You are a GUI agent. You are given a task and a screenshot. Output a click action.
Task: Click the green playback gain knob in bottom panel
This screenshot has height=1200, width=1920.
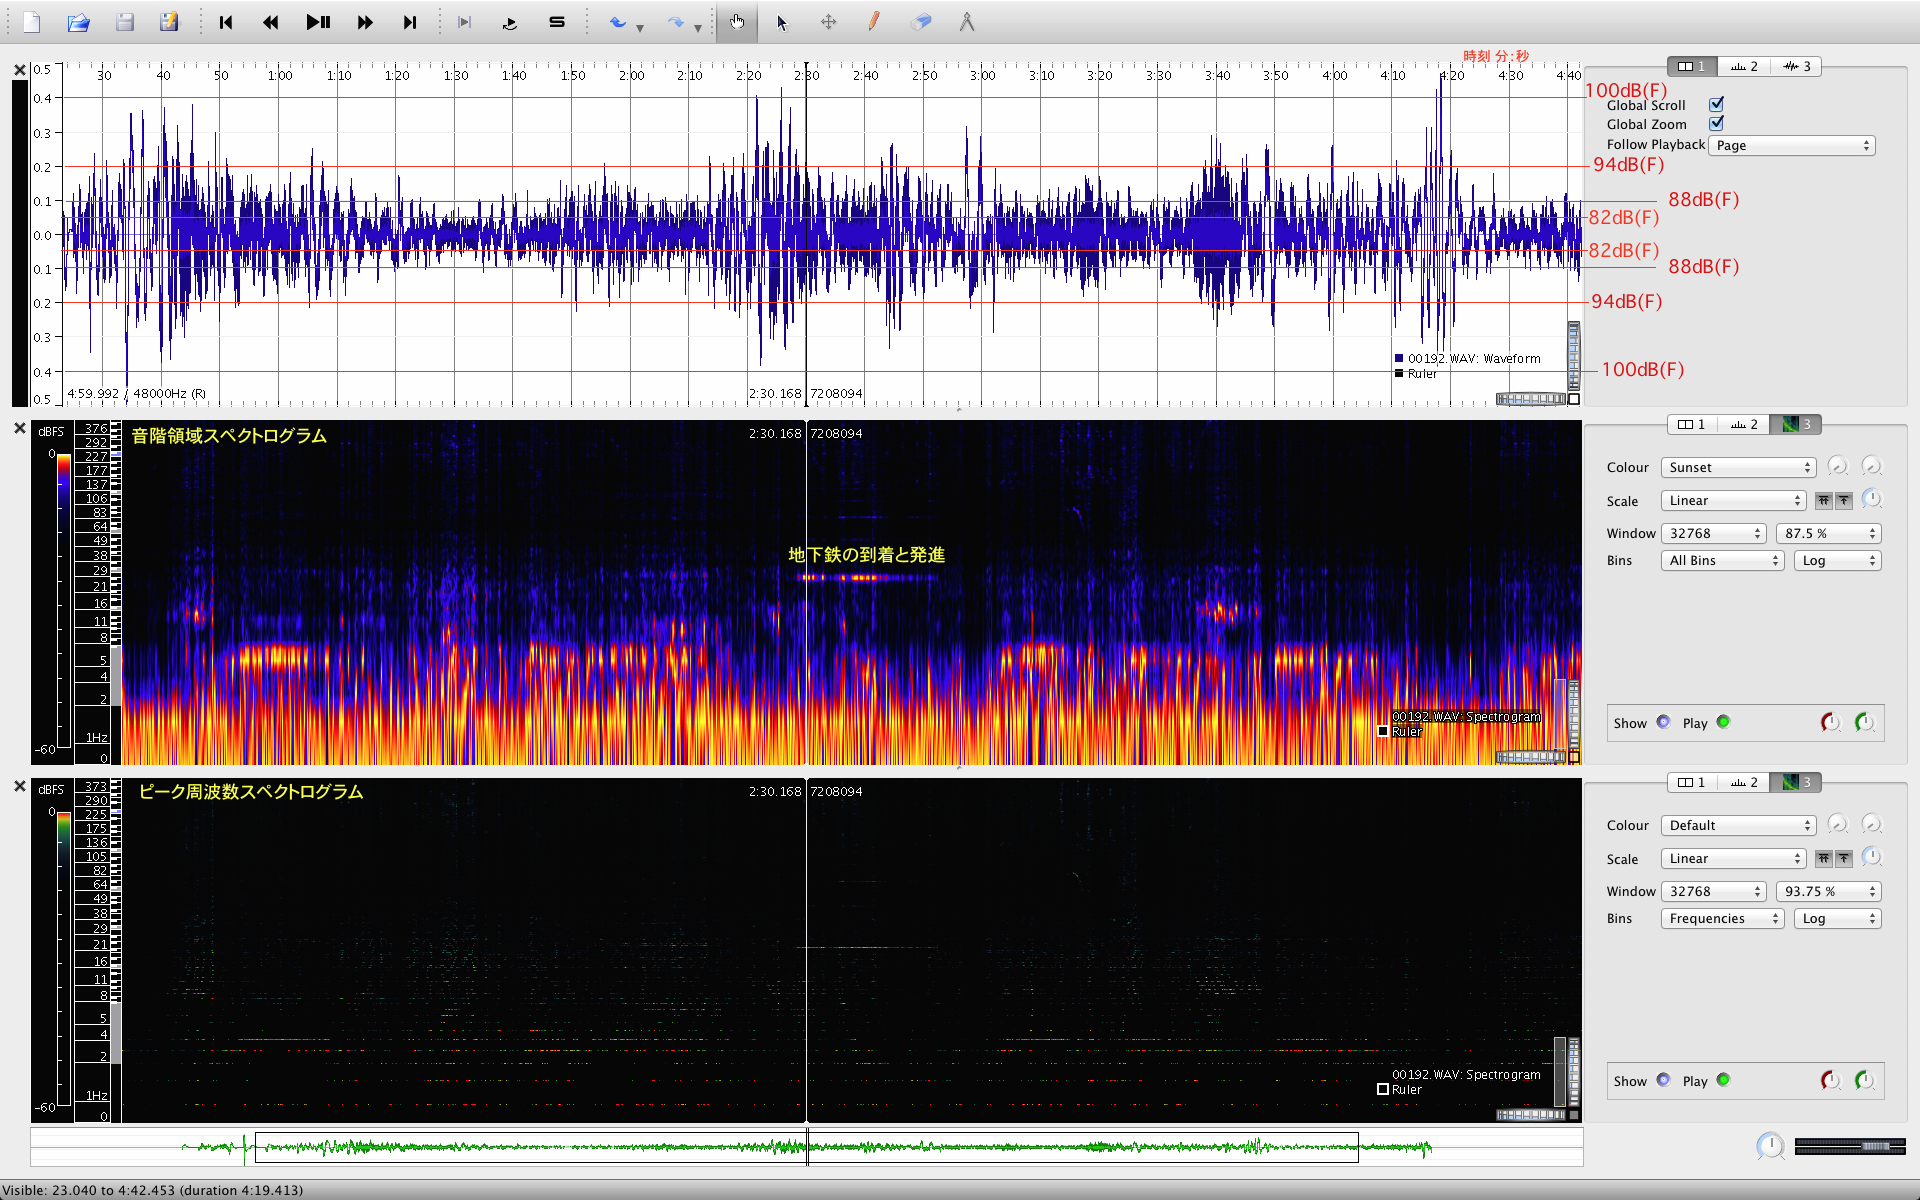pyautogui.click(x=1864, y=1080)
